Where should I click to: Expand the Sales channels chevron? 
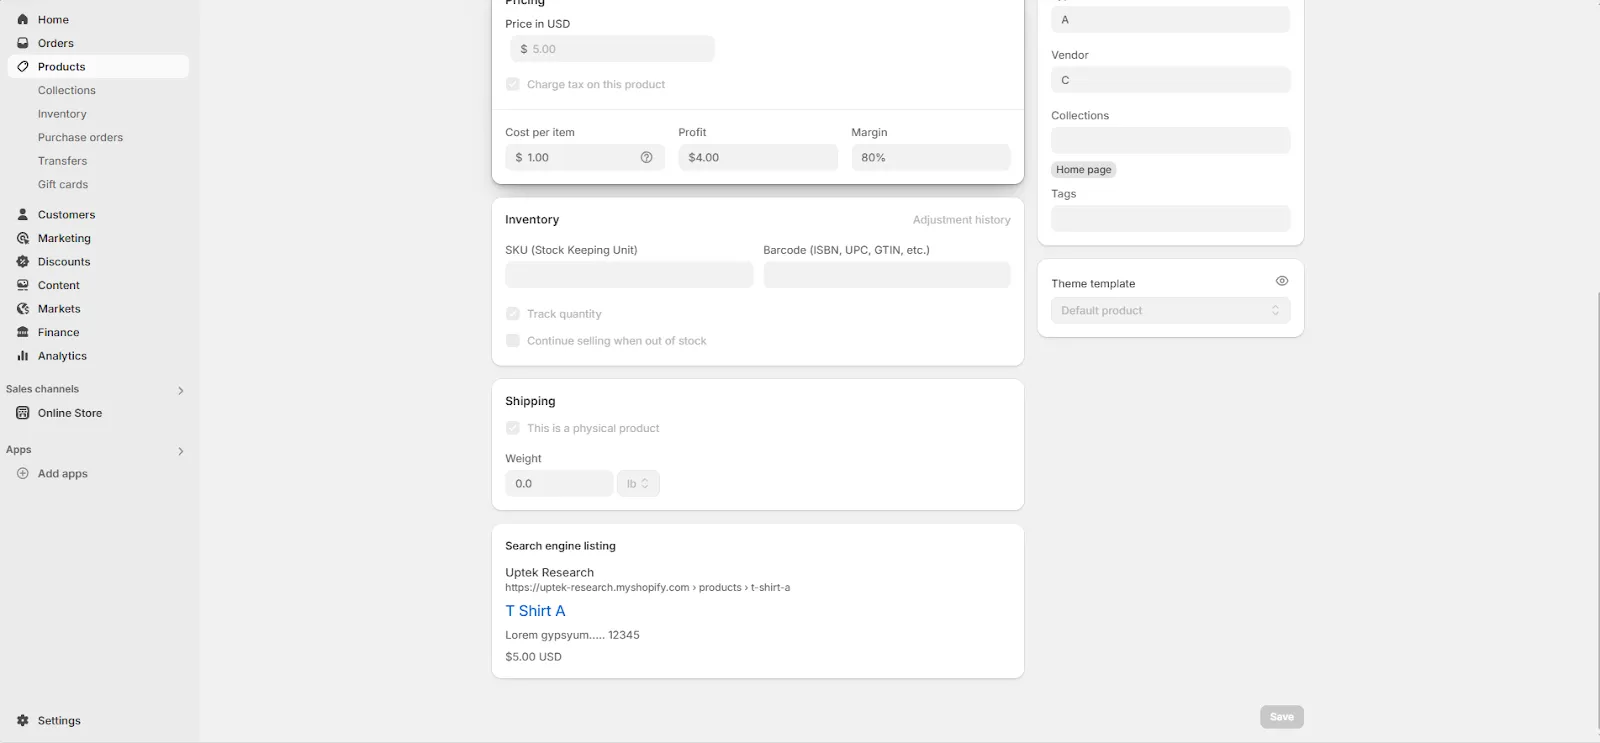(181, 390)
